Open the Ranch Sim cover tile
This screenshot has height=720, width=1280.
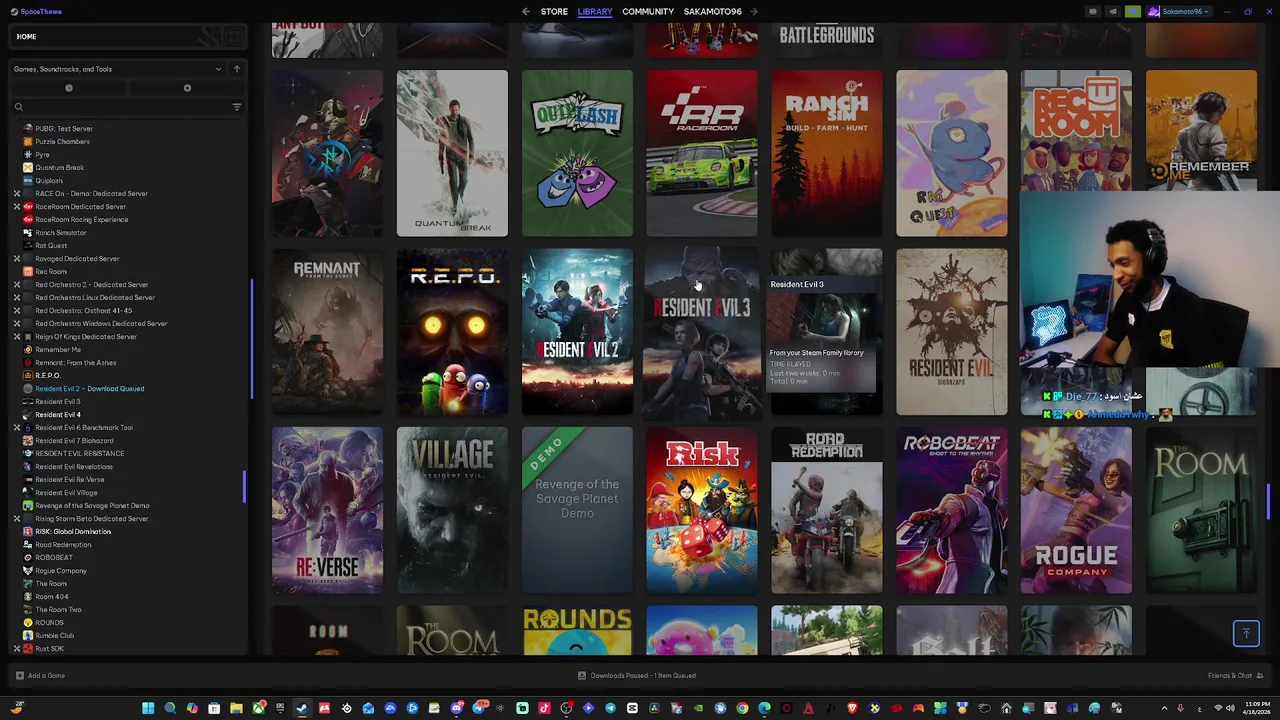click(827, 153)
